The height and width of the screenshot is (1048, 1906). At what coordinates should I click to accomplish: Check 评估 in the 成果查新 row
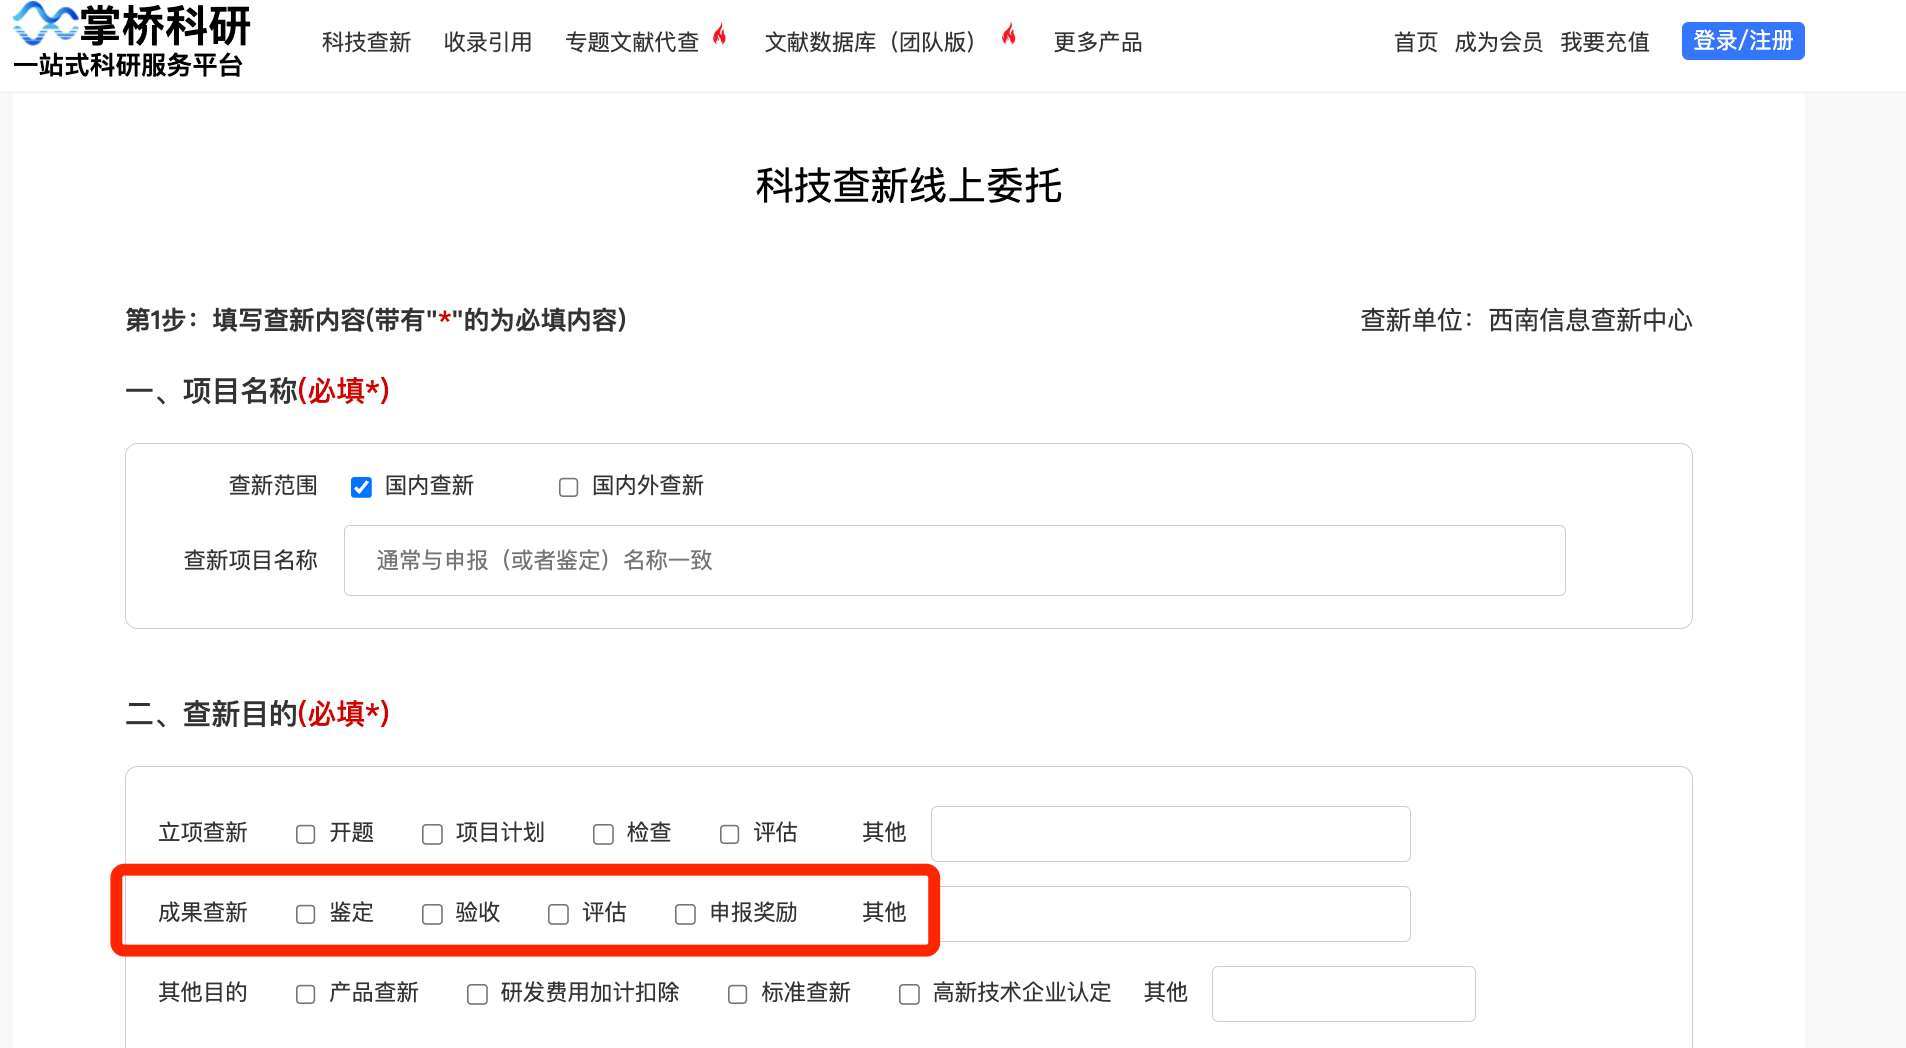559,914
